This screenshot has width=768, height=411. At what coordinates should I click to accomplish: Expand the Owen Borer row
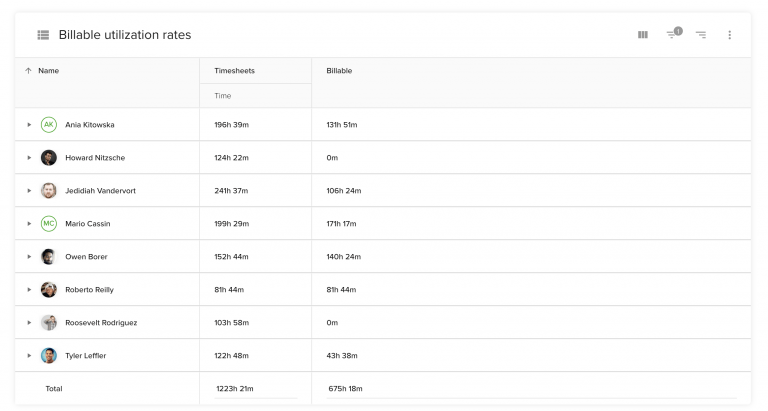[29, 257]
